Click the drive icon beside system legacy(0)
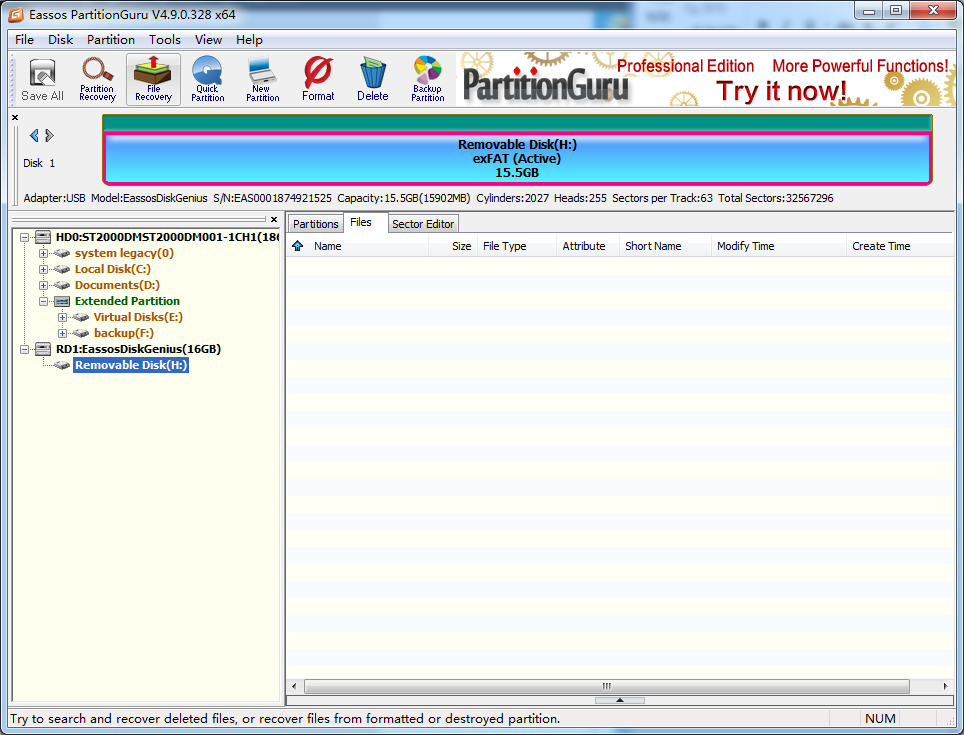Viewport: 964px width, 735px height. point(61,253)
